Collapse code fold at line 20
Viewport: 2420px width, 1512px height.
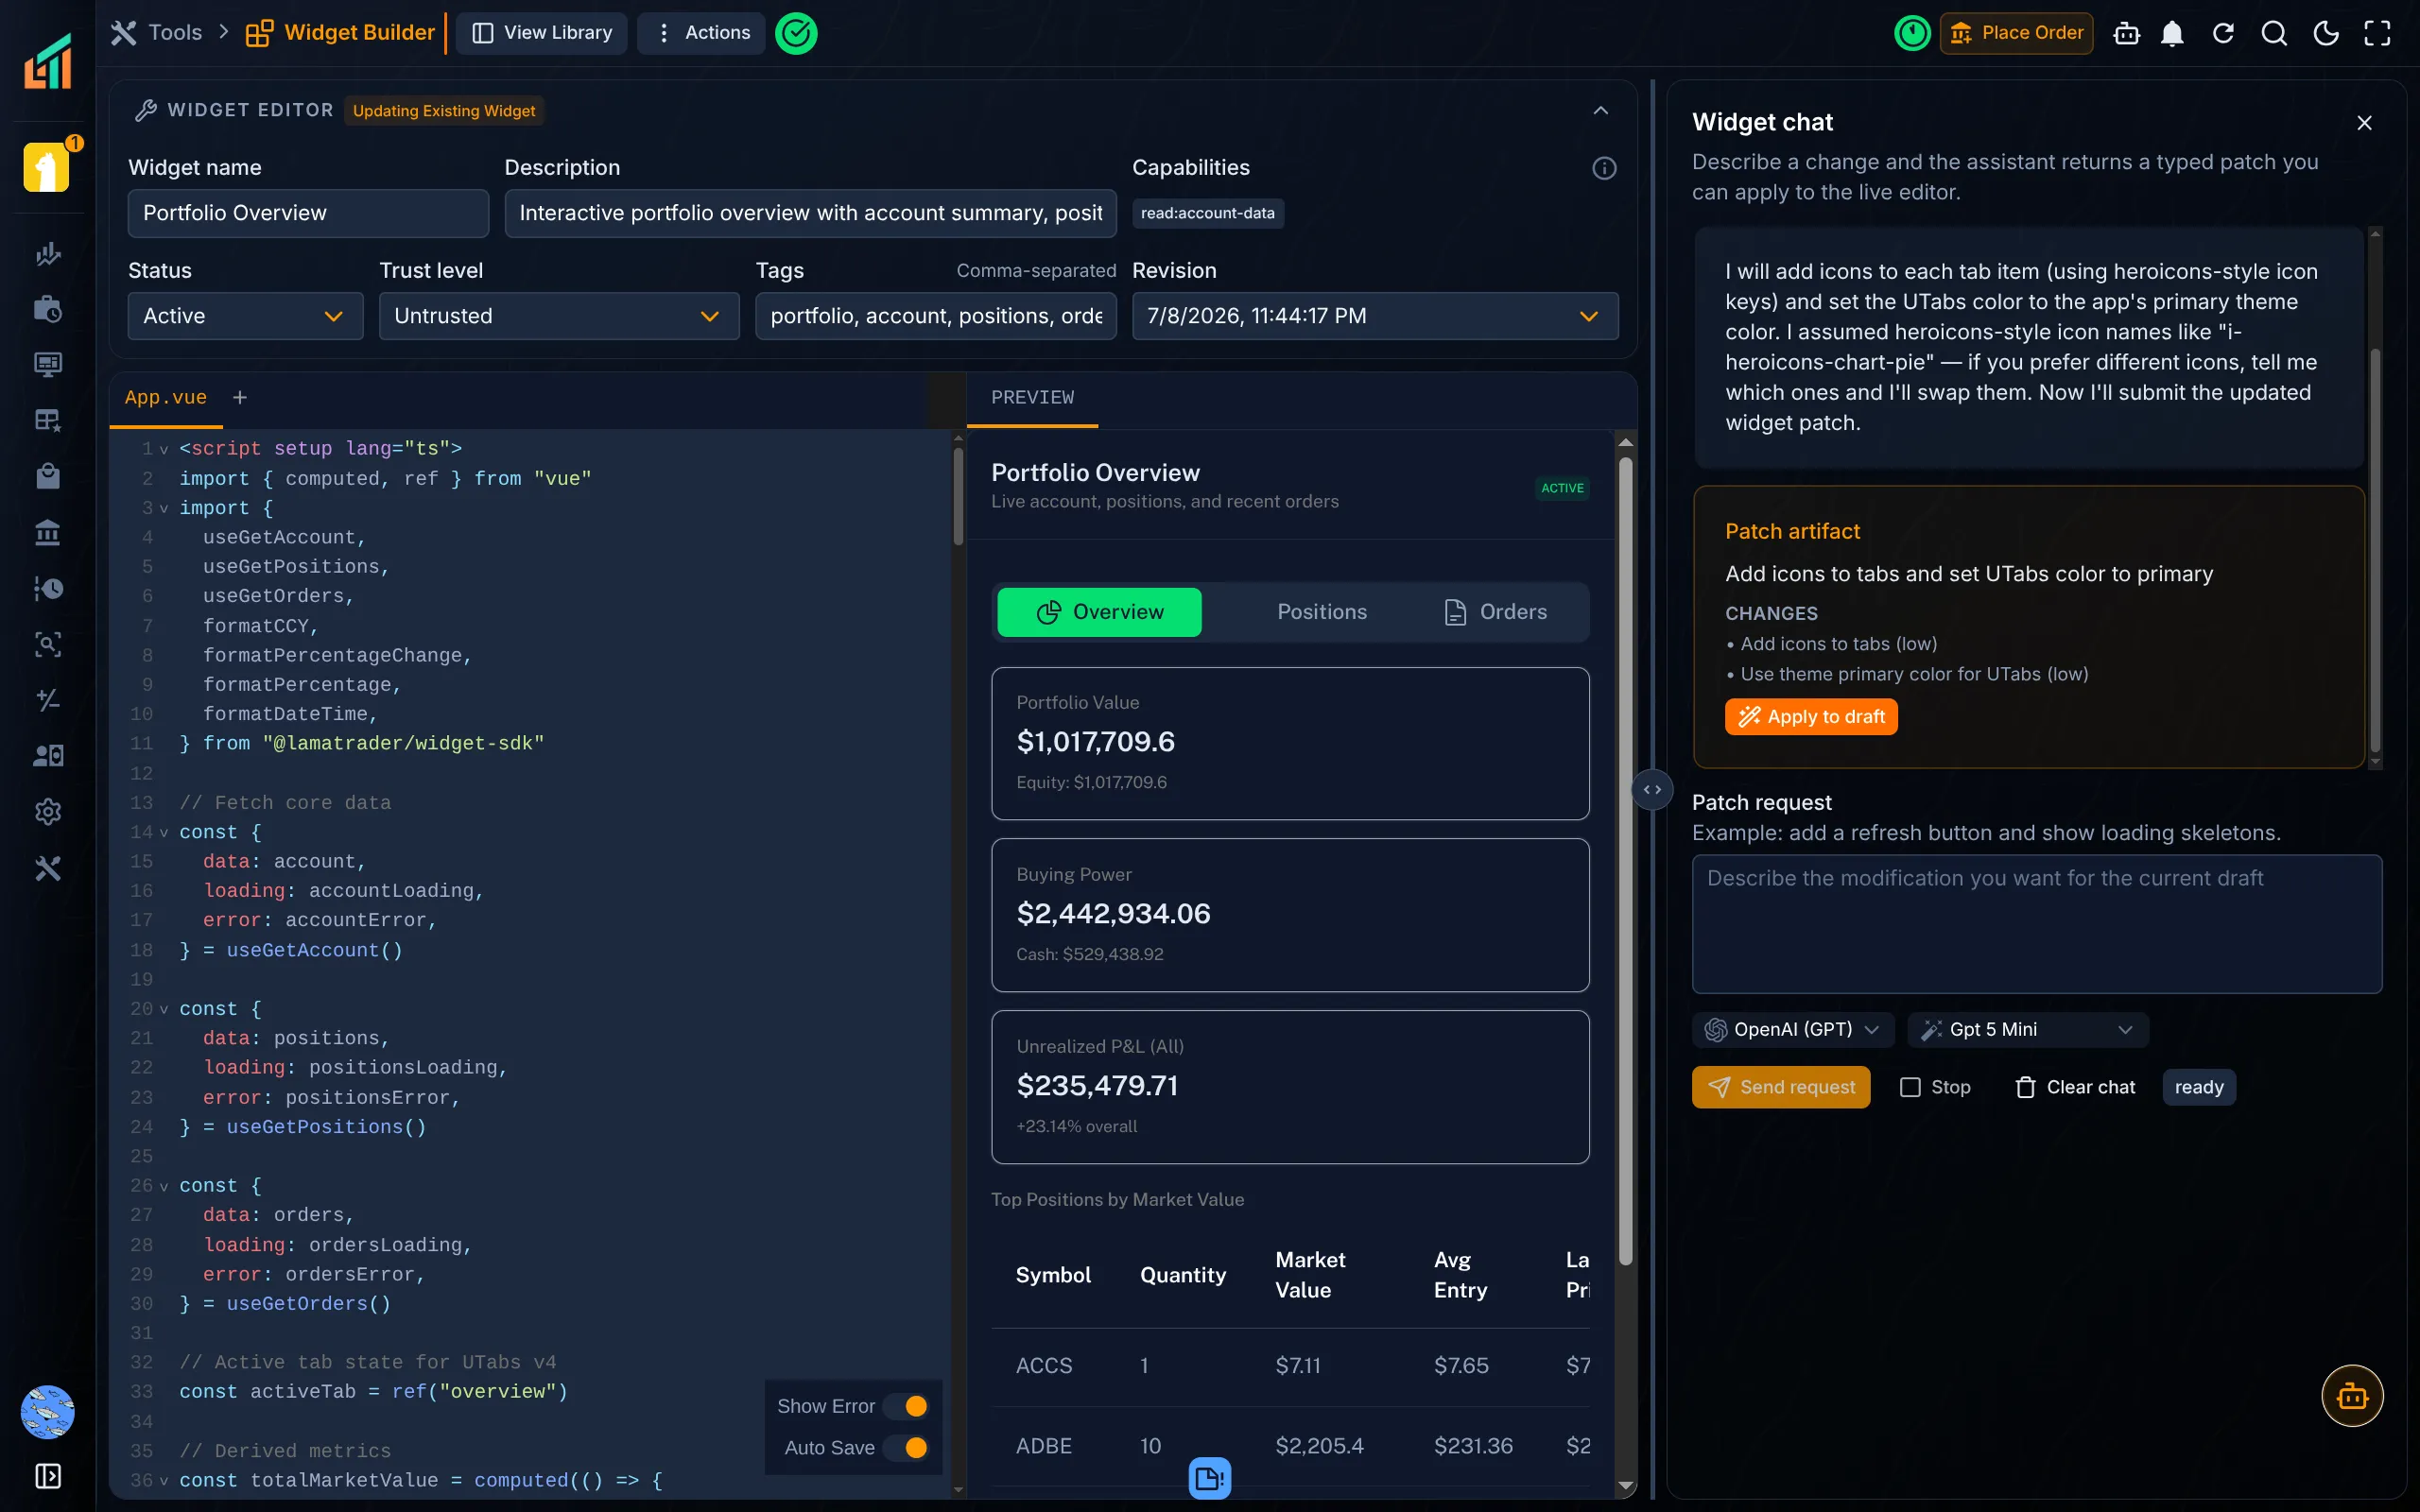[164, 1009]
